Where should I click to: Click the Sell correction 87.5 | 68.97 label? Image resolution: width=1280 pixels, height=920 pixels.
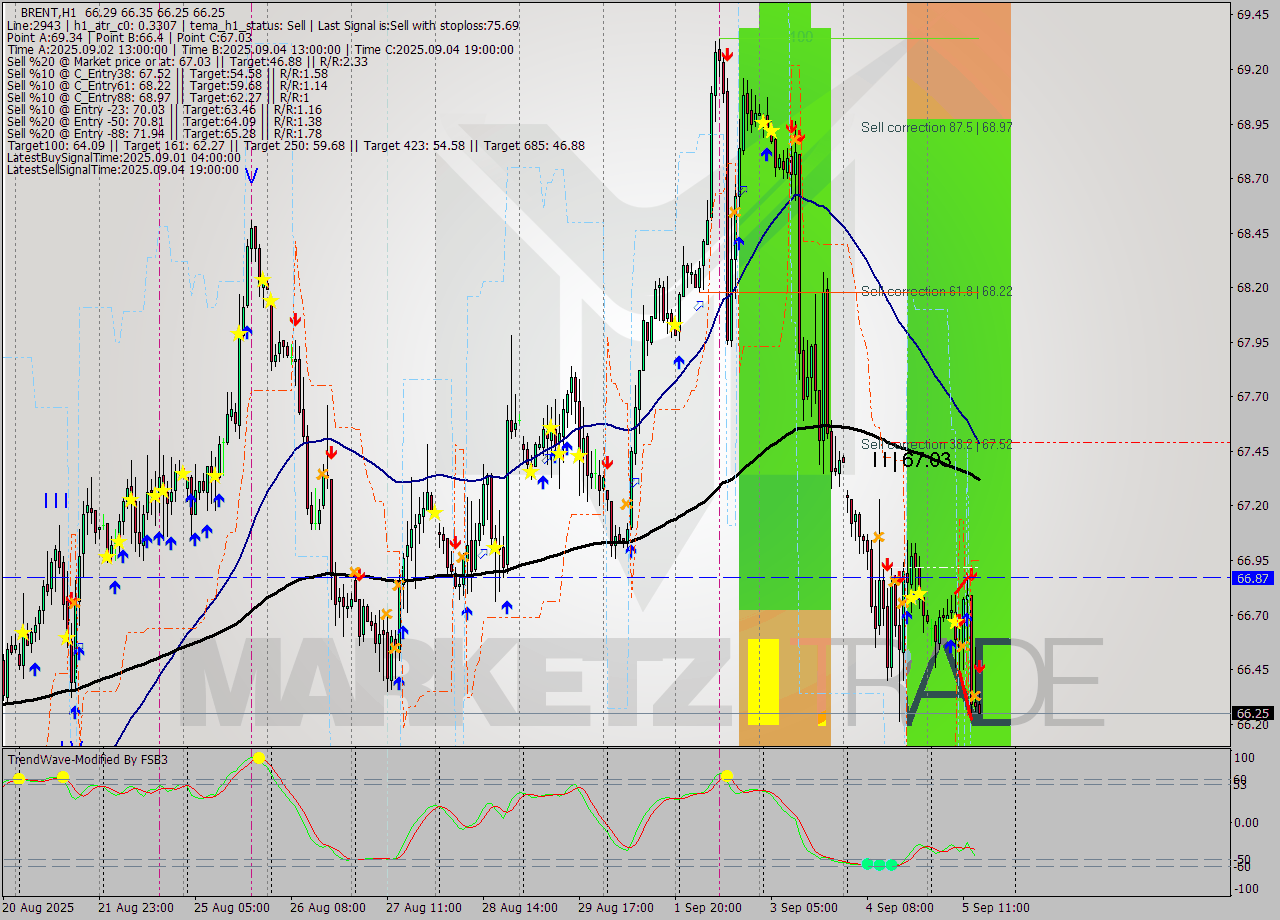(936, 128)
